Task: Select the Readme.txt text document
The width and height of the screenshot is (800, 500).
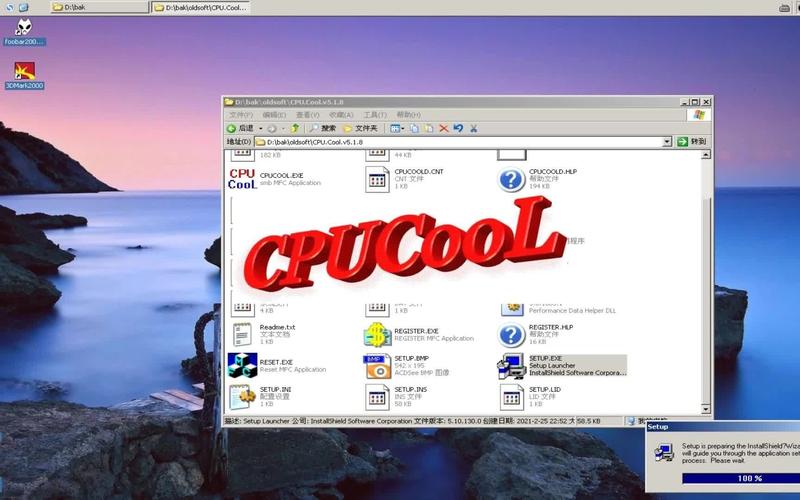Action: click(x=264, y=334)
